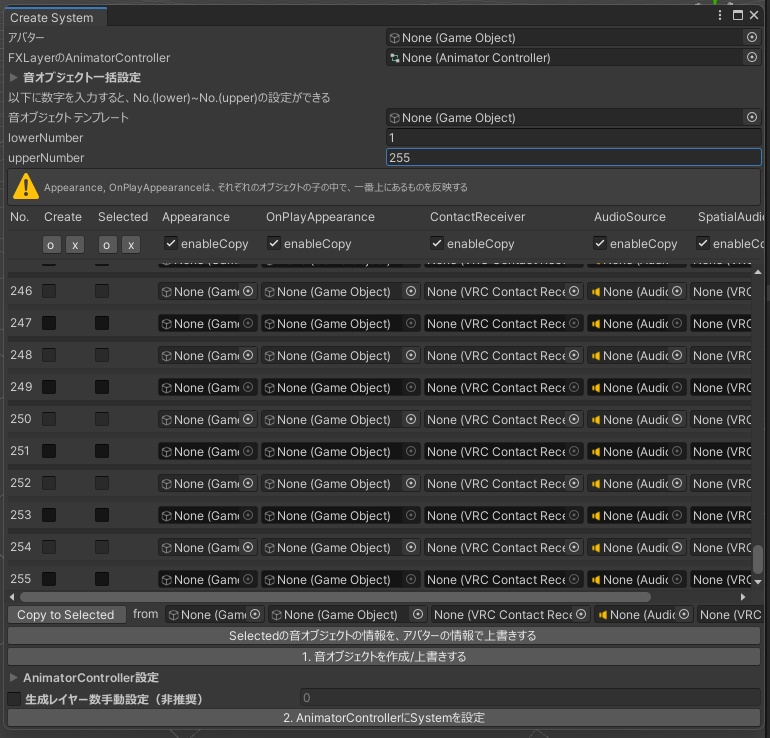Open OnPlayAppearance object picker in row 246
The image size is (770, 738).
tap(411, 291)
